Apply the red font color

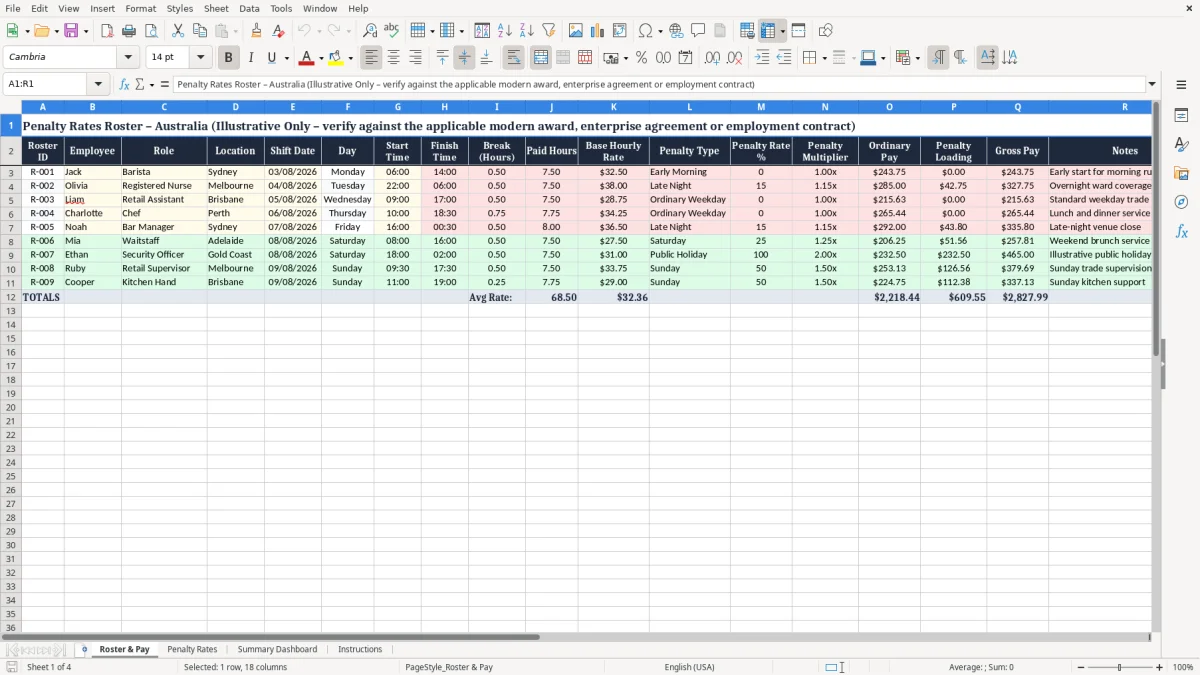point(307,58)
